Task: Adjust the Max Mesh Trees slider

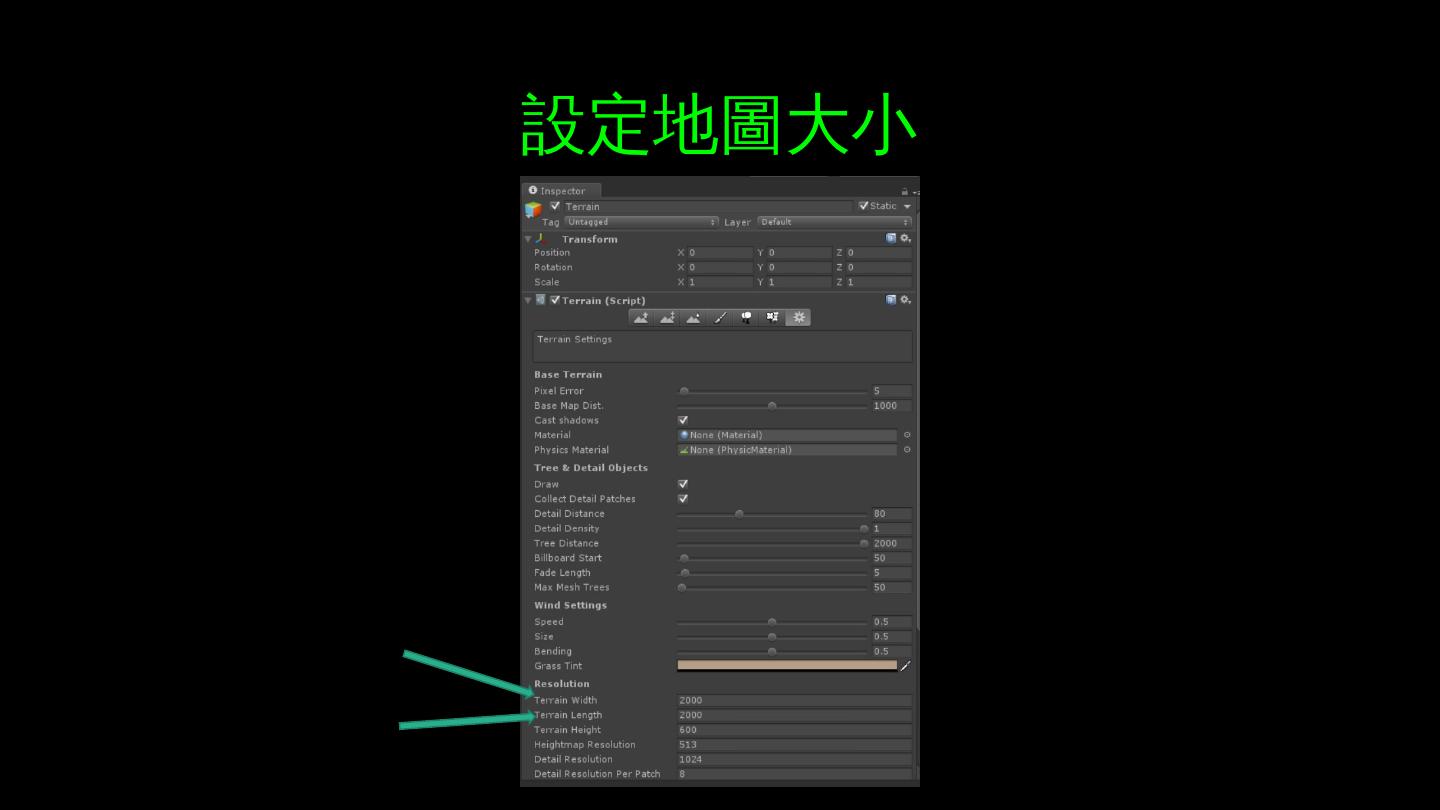Action: (772, 588)
